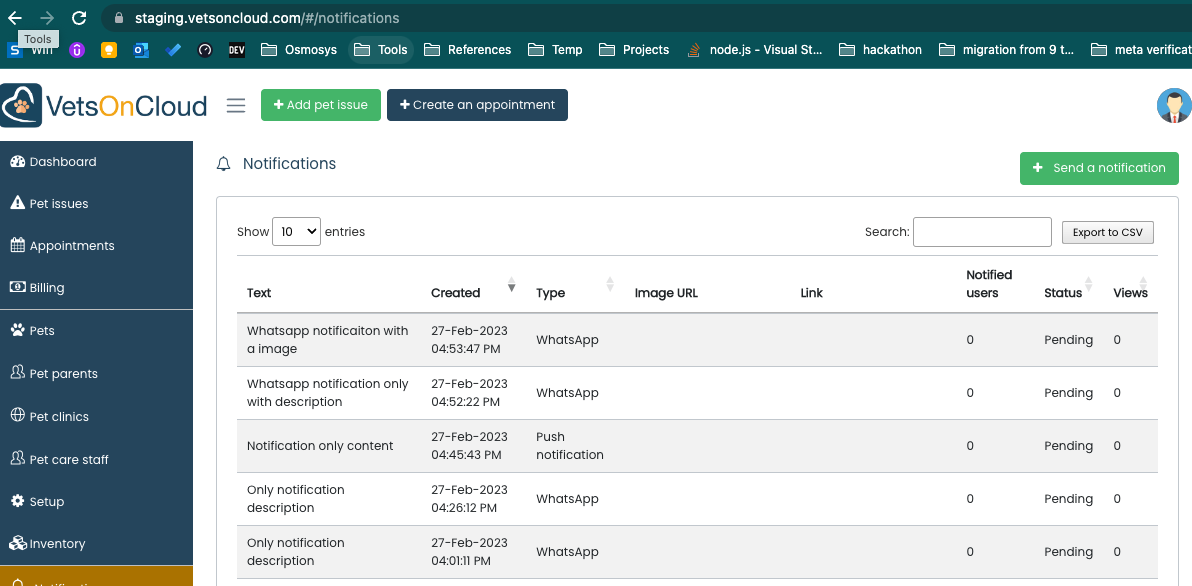
Task: Focus the notifications Search input field
Action: click(982, 232)
